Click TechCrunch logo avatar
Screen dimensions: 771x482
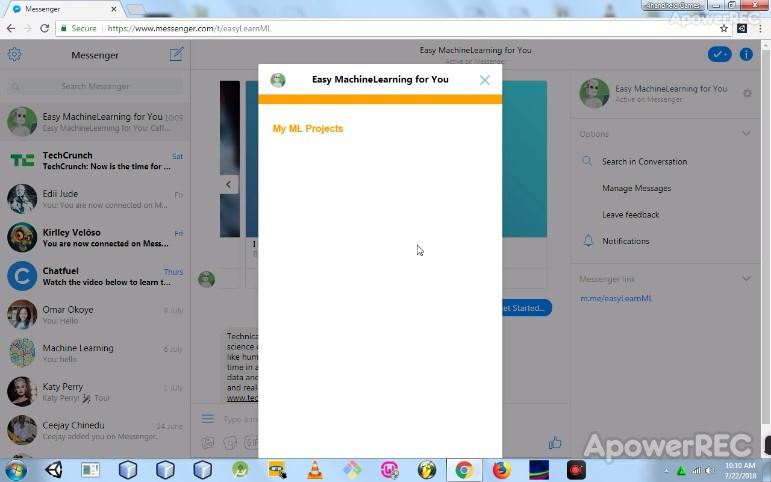point(22,160)
